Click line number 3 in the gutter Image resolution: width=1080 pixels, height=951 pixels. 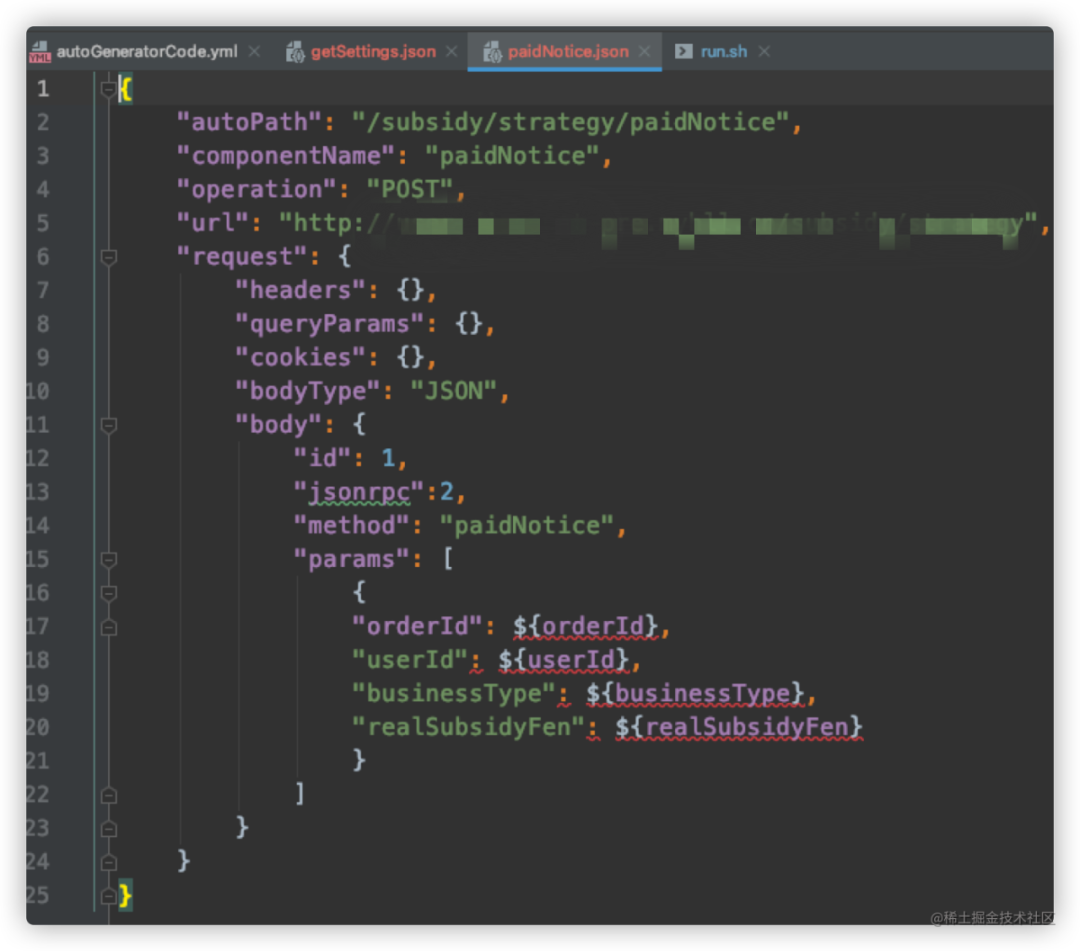click(43, 156)
